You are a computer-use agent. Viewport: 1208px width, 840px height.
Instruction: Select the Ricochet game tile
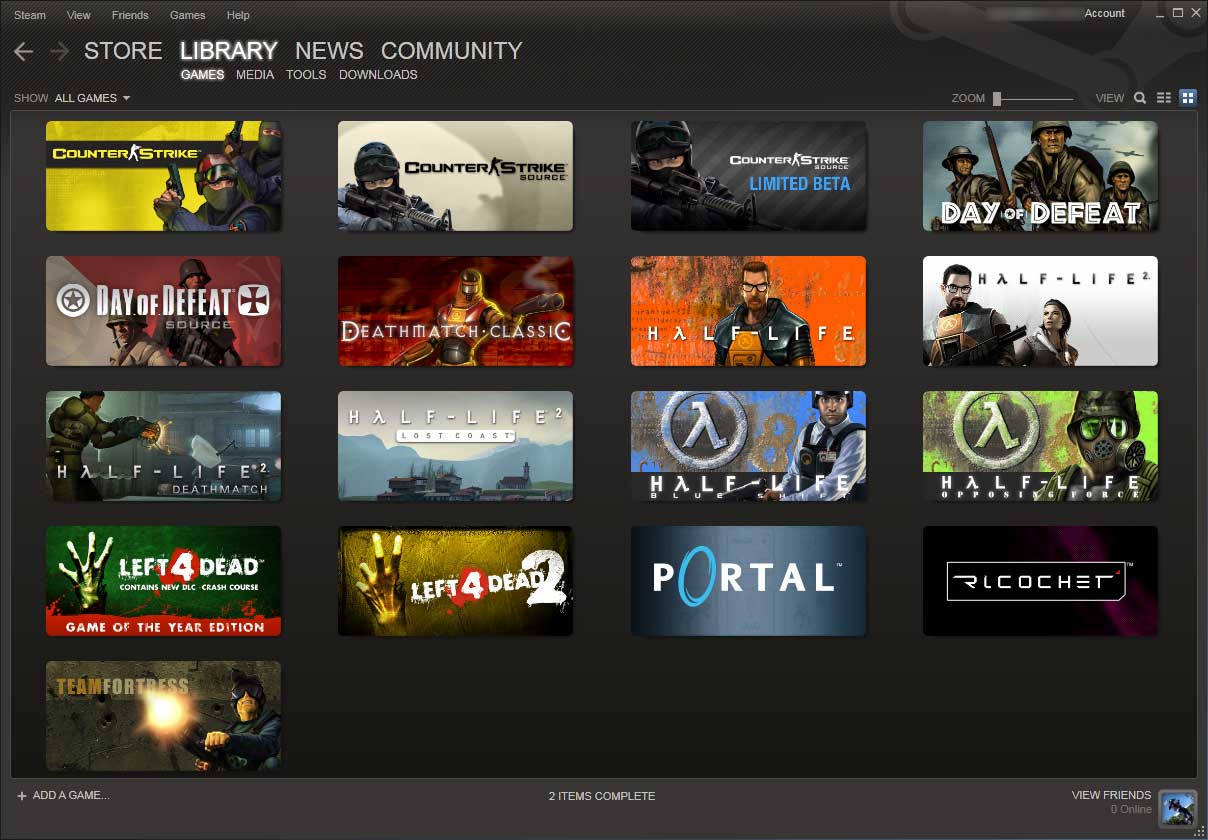(1040, 581)
